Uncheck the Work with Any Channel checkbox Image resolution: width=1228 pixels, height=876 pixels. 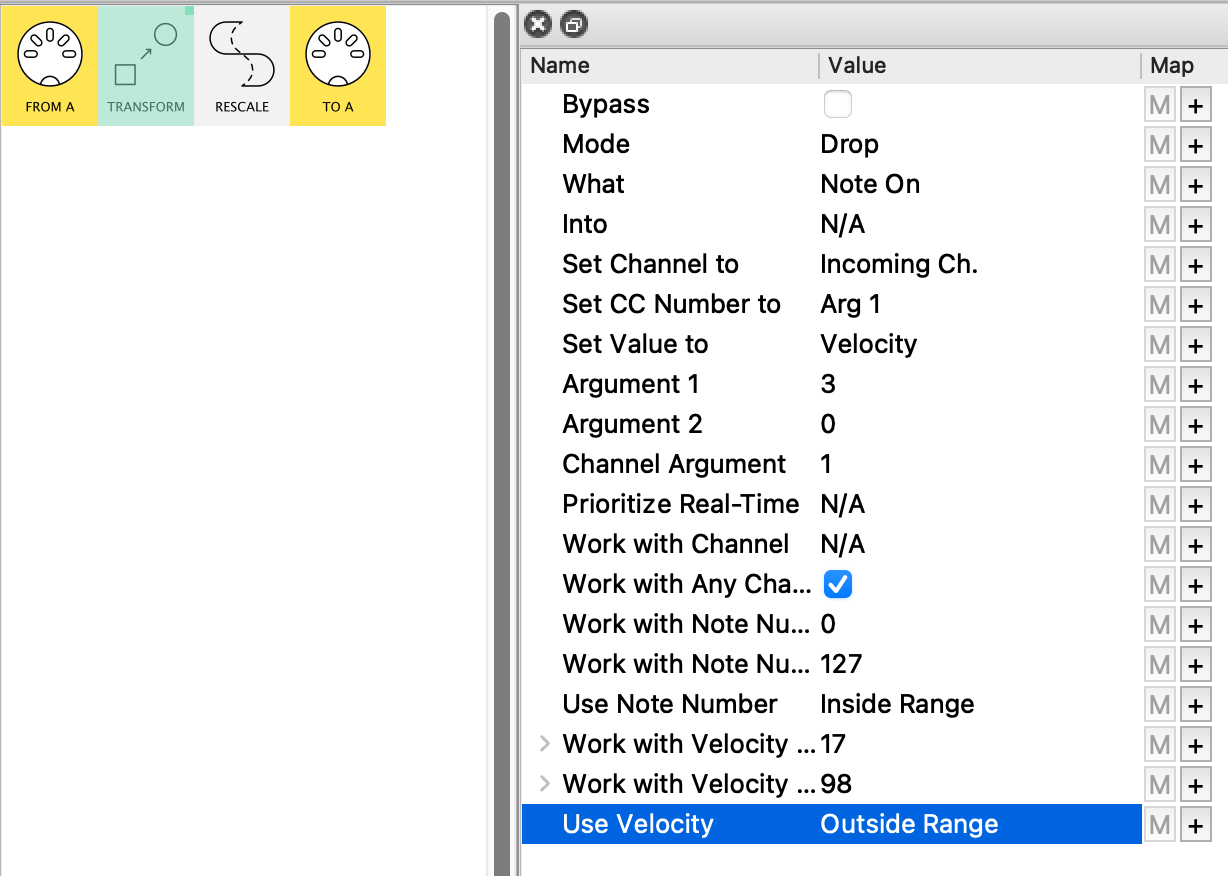pyautogui.click(x=837, y=585)
